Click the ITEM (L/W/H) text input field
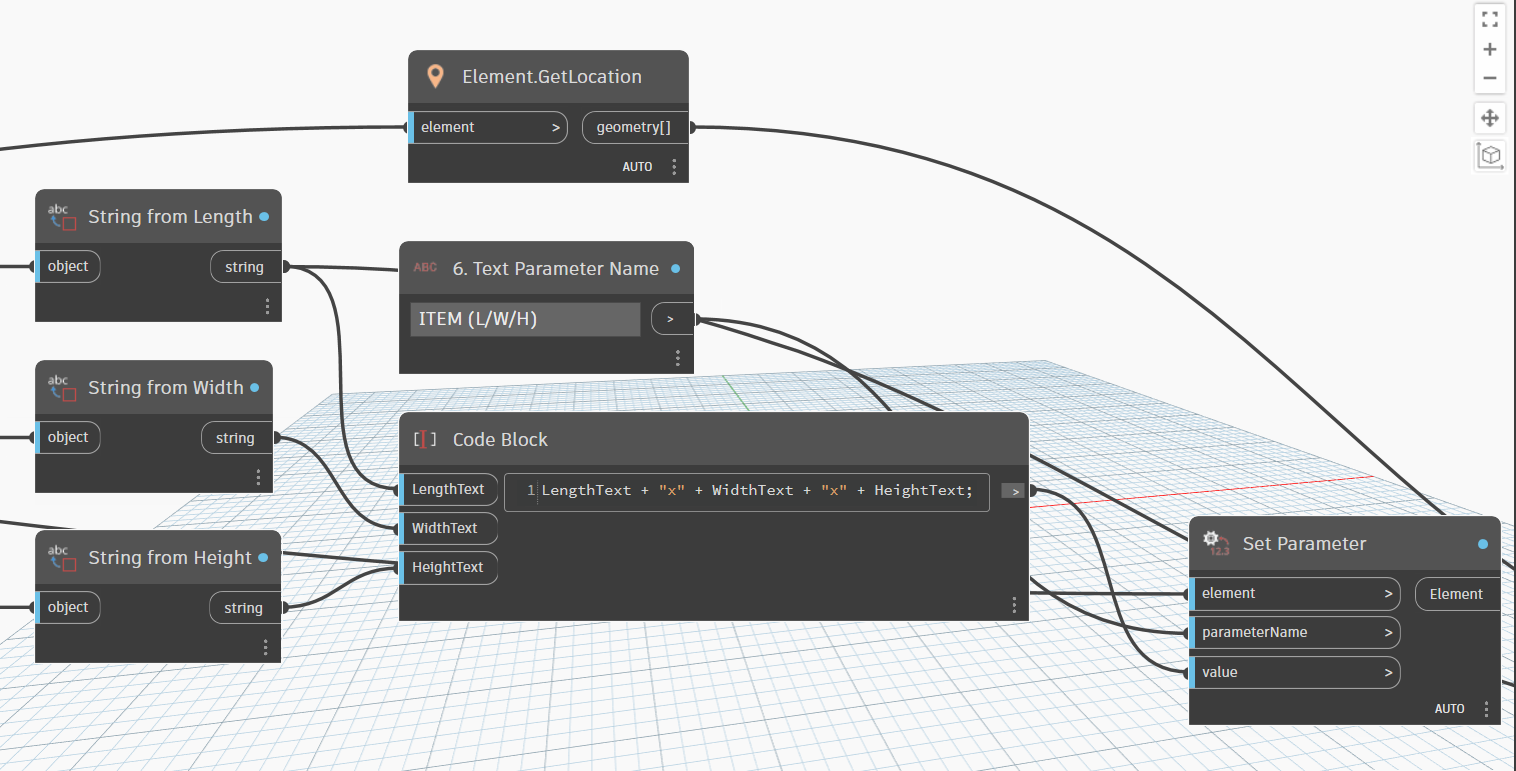Screen dimensions: 1516x771 click(x=524, y=318)
